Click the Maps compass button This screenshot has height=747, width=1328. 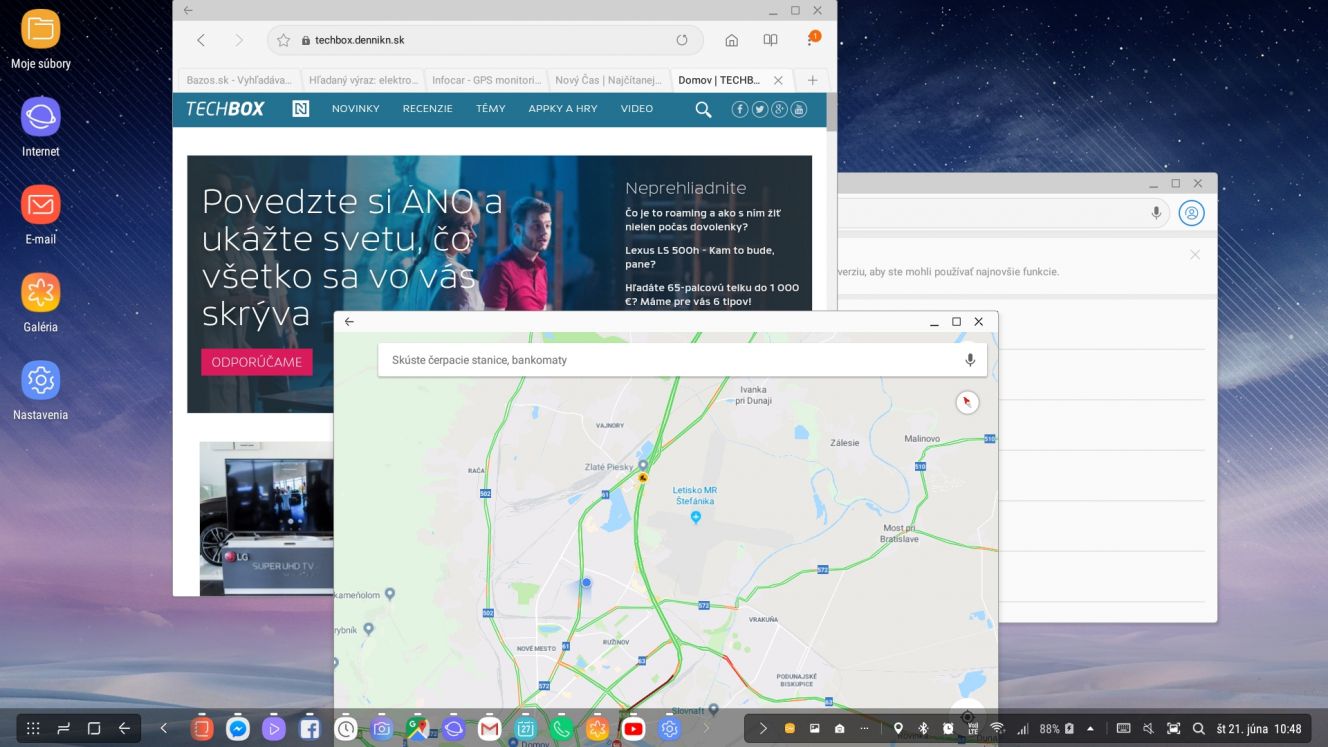click(x=966, y=402)
